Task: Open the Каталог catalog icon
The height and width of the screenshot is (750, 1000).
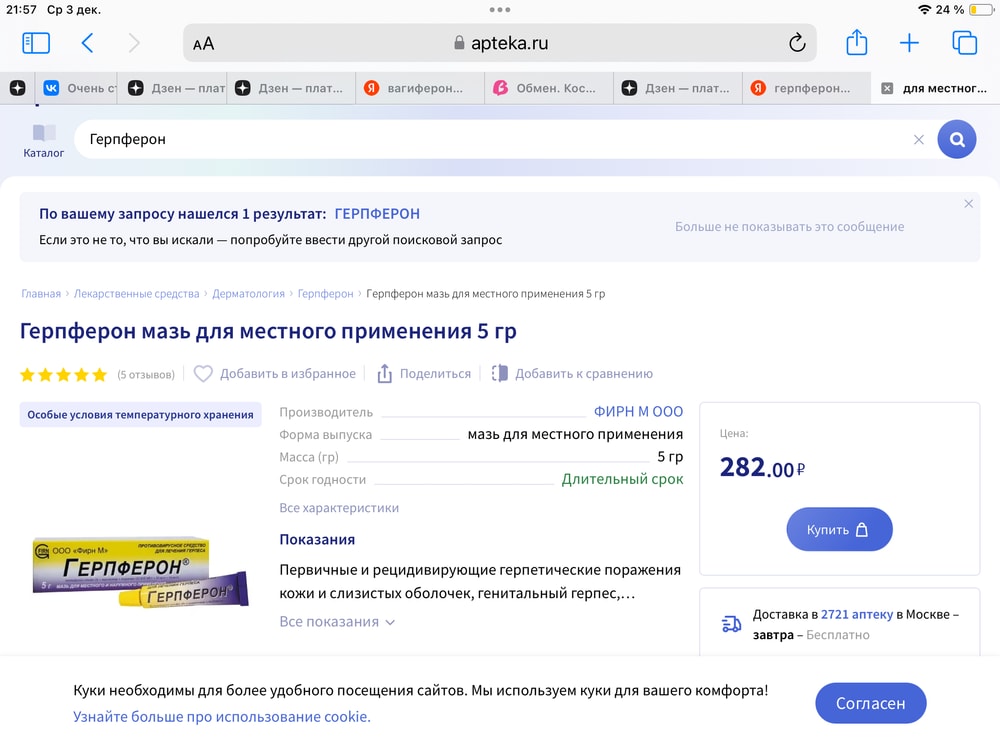Action: pyautogui.click(x=44, y=140)
